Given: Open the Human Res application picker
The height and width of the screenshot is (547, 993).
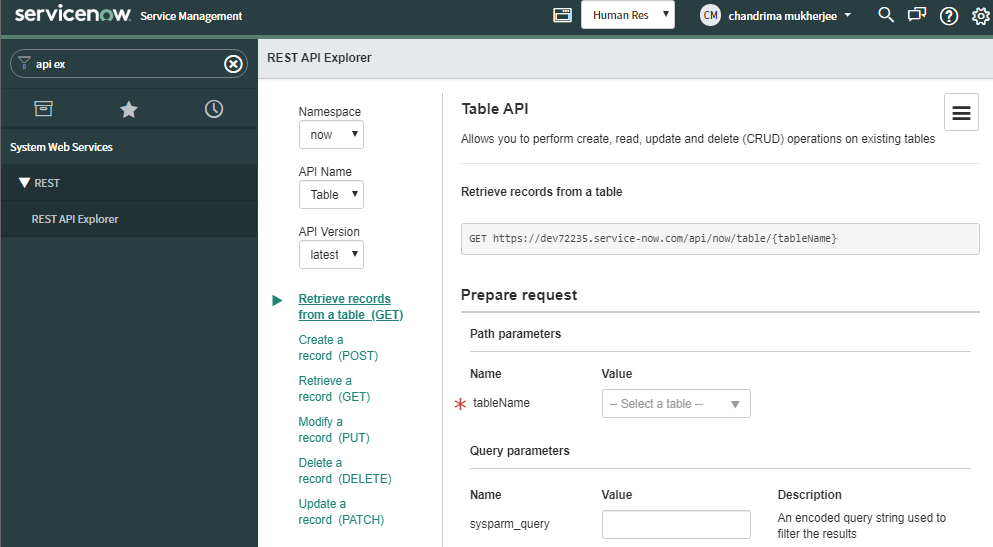Looking at the screenshot, I should 627,15.
